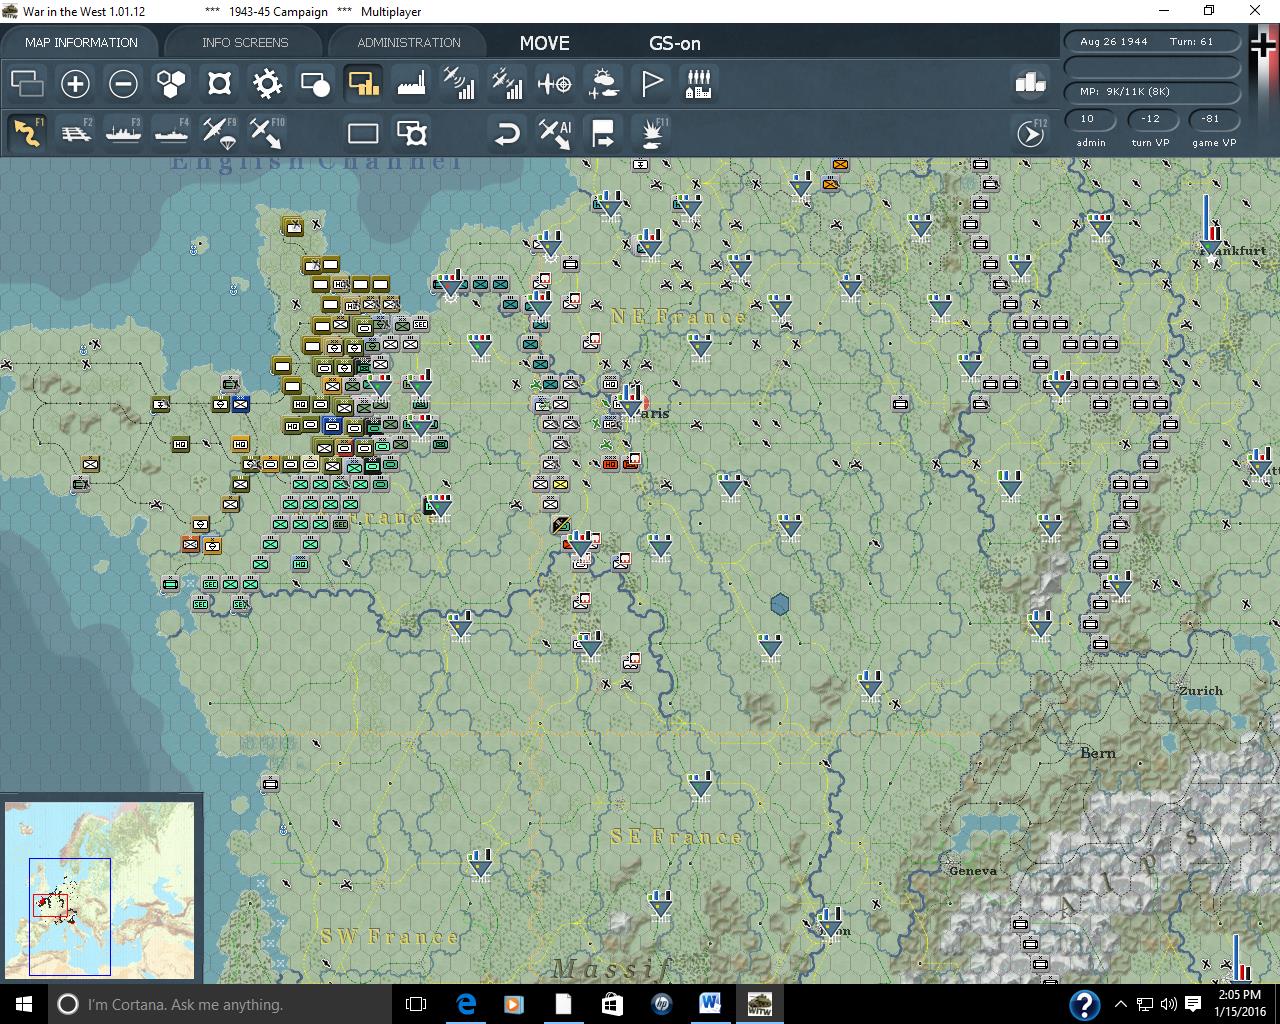Open the HP taskbar icon
This screenshot has width=1280, height=1024.
click(x=661, y=1004)
